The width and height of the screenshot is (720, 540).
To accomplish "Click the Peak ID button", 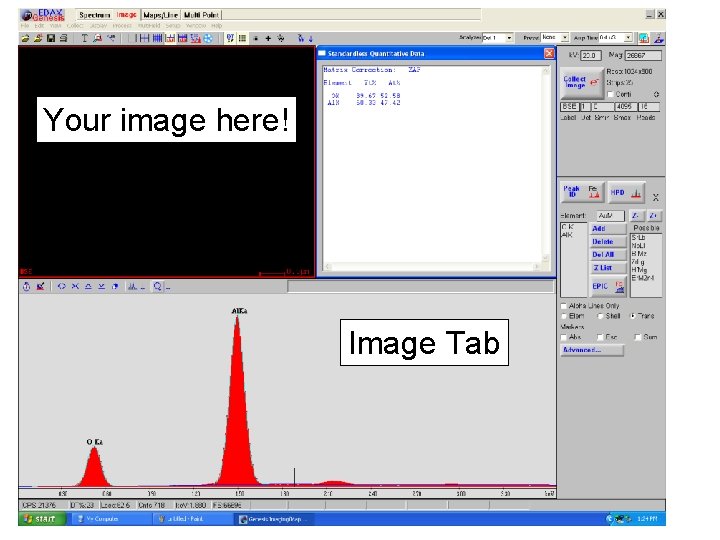I will point(582,192).
